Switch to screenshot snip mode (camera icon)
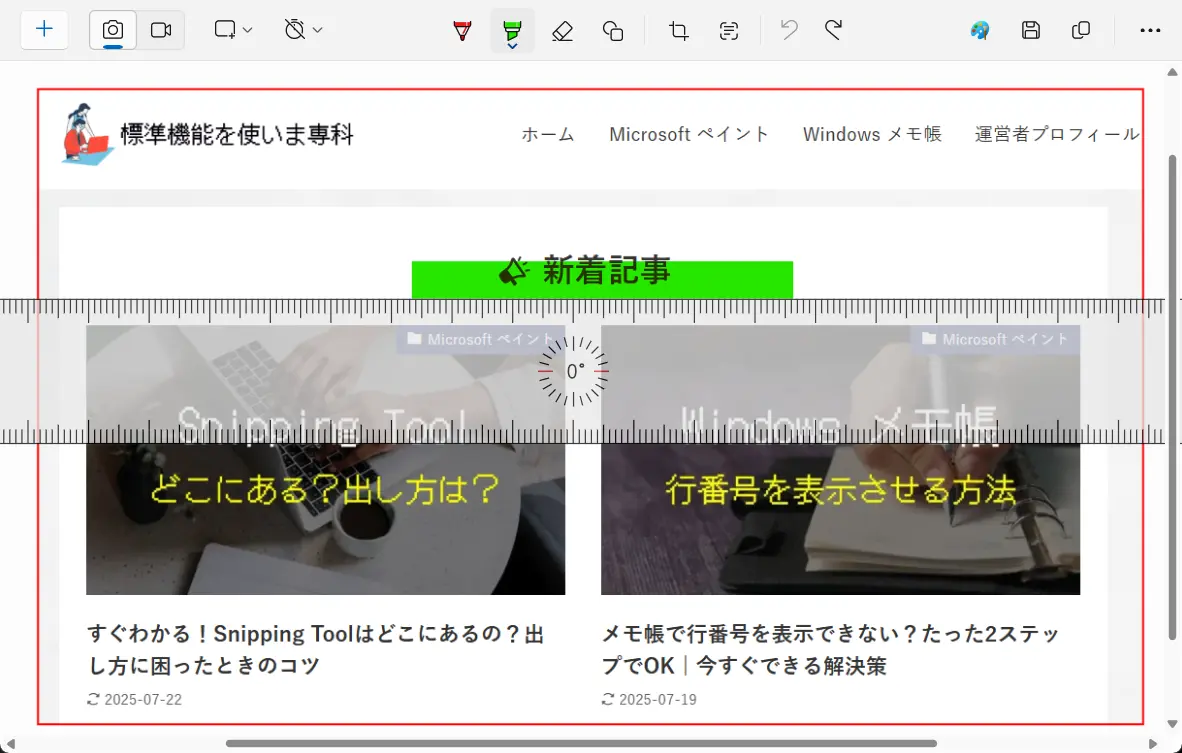This screenshot has height=753, width=1182. pos(113,30)
